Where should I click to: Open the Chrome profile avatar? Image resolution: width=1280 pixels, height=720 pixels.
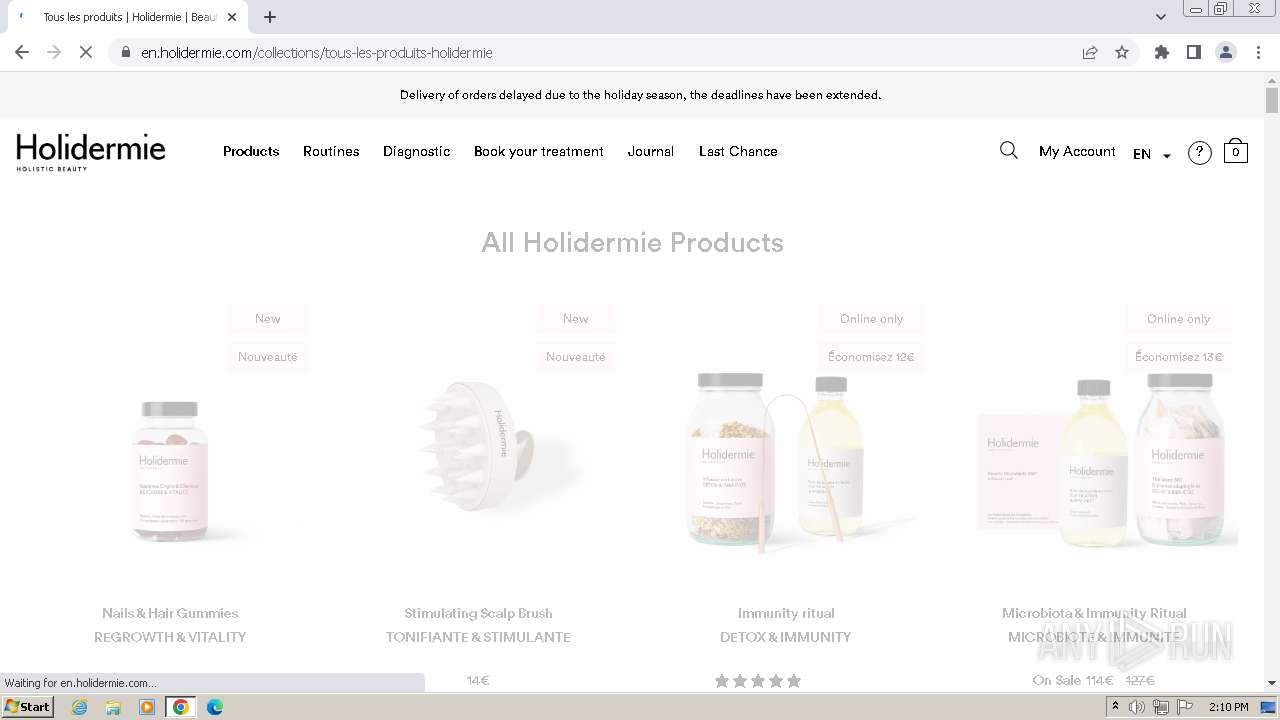point(1226,52)
